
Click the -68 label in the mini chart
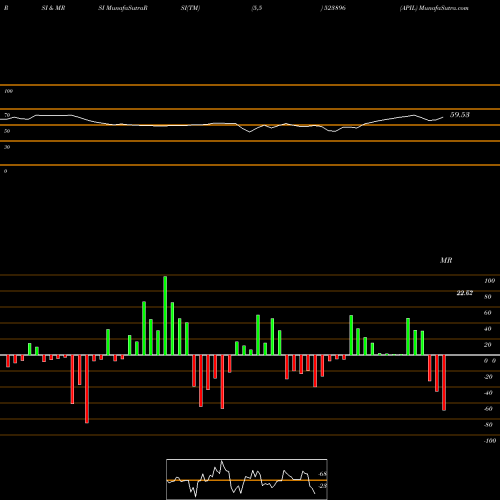tap(323, 474)
